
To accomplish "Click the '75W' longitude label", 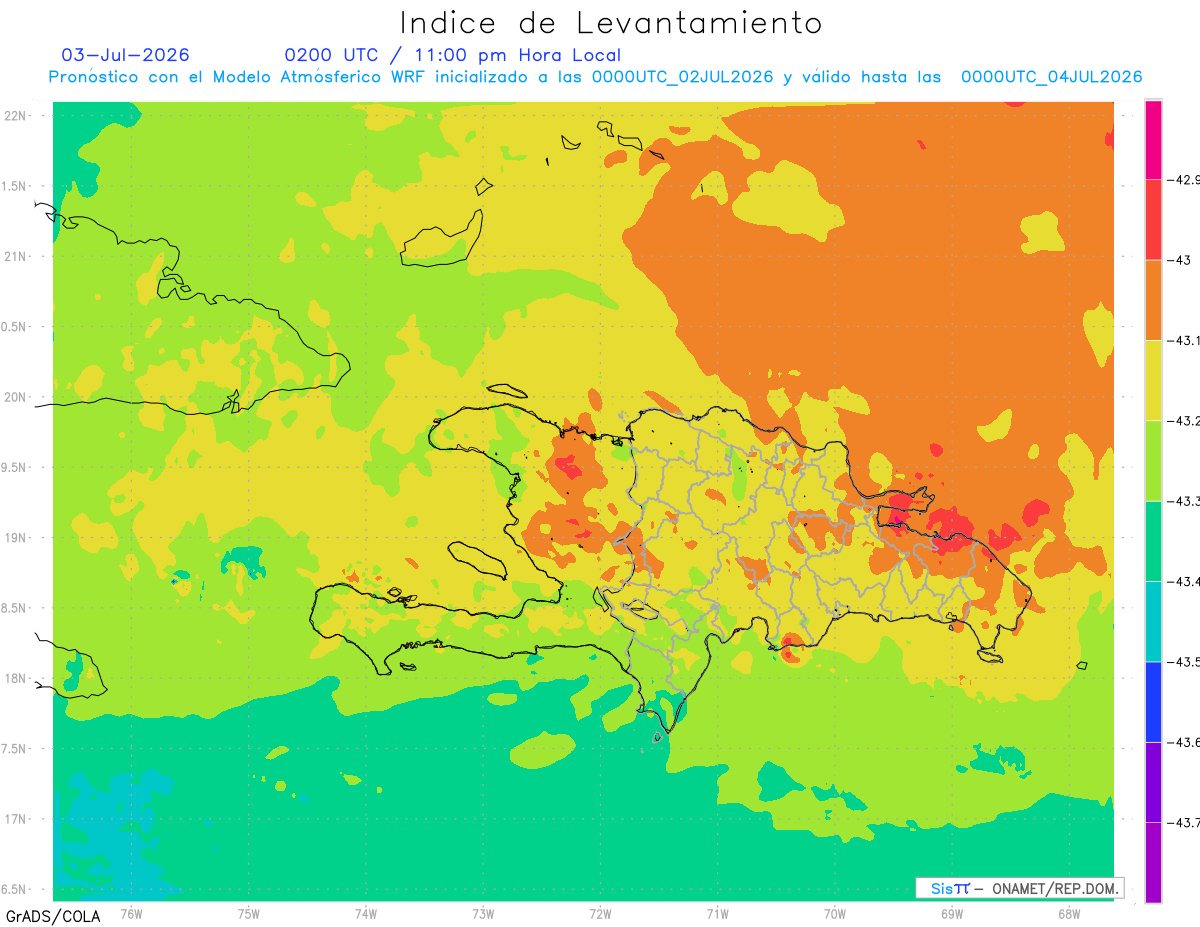I will [249, 913].
